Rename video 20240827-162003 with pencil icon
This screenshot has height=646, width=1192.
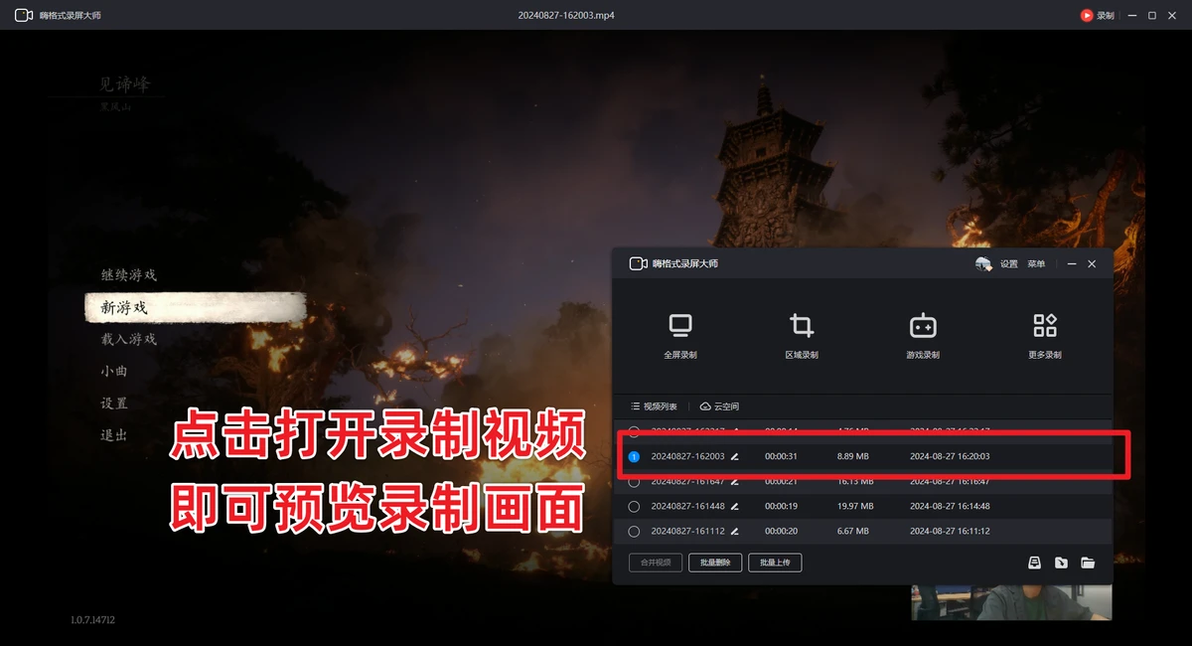coord(734,457)
